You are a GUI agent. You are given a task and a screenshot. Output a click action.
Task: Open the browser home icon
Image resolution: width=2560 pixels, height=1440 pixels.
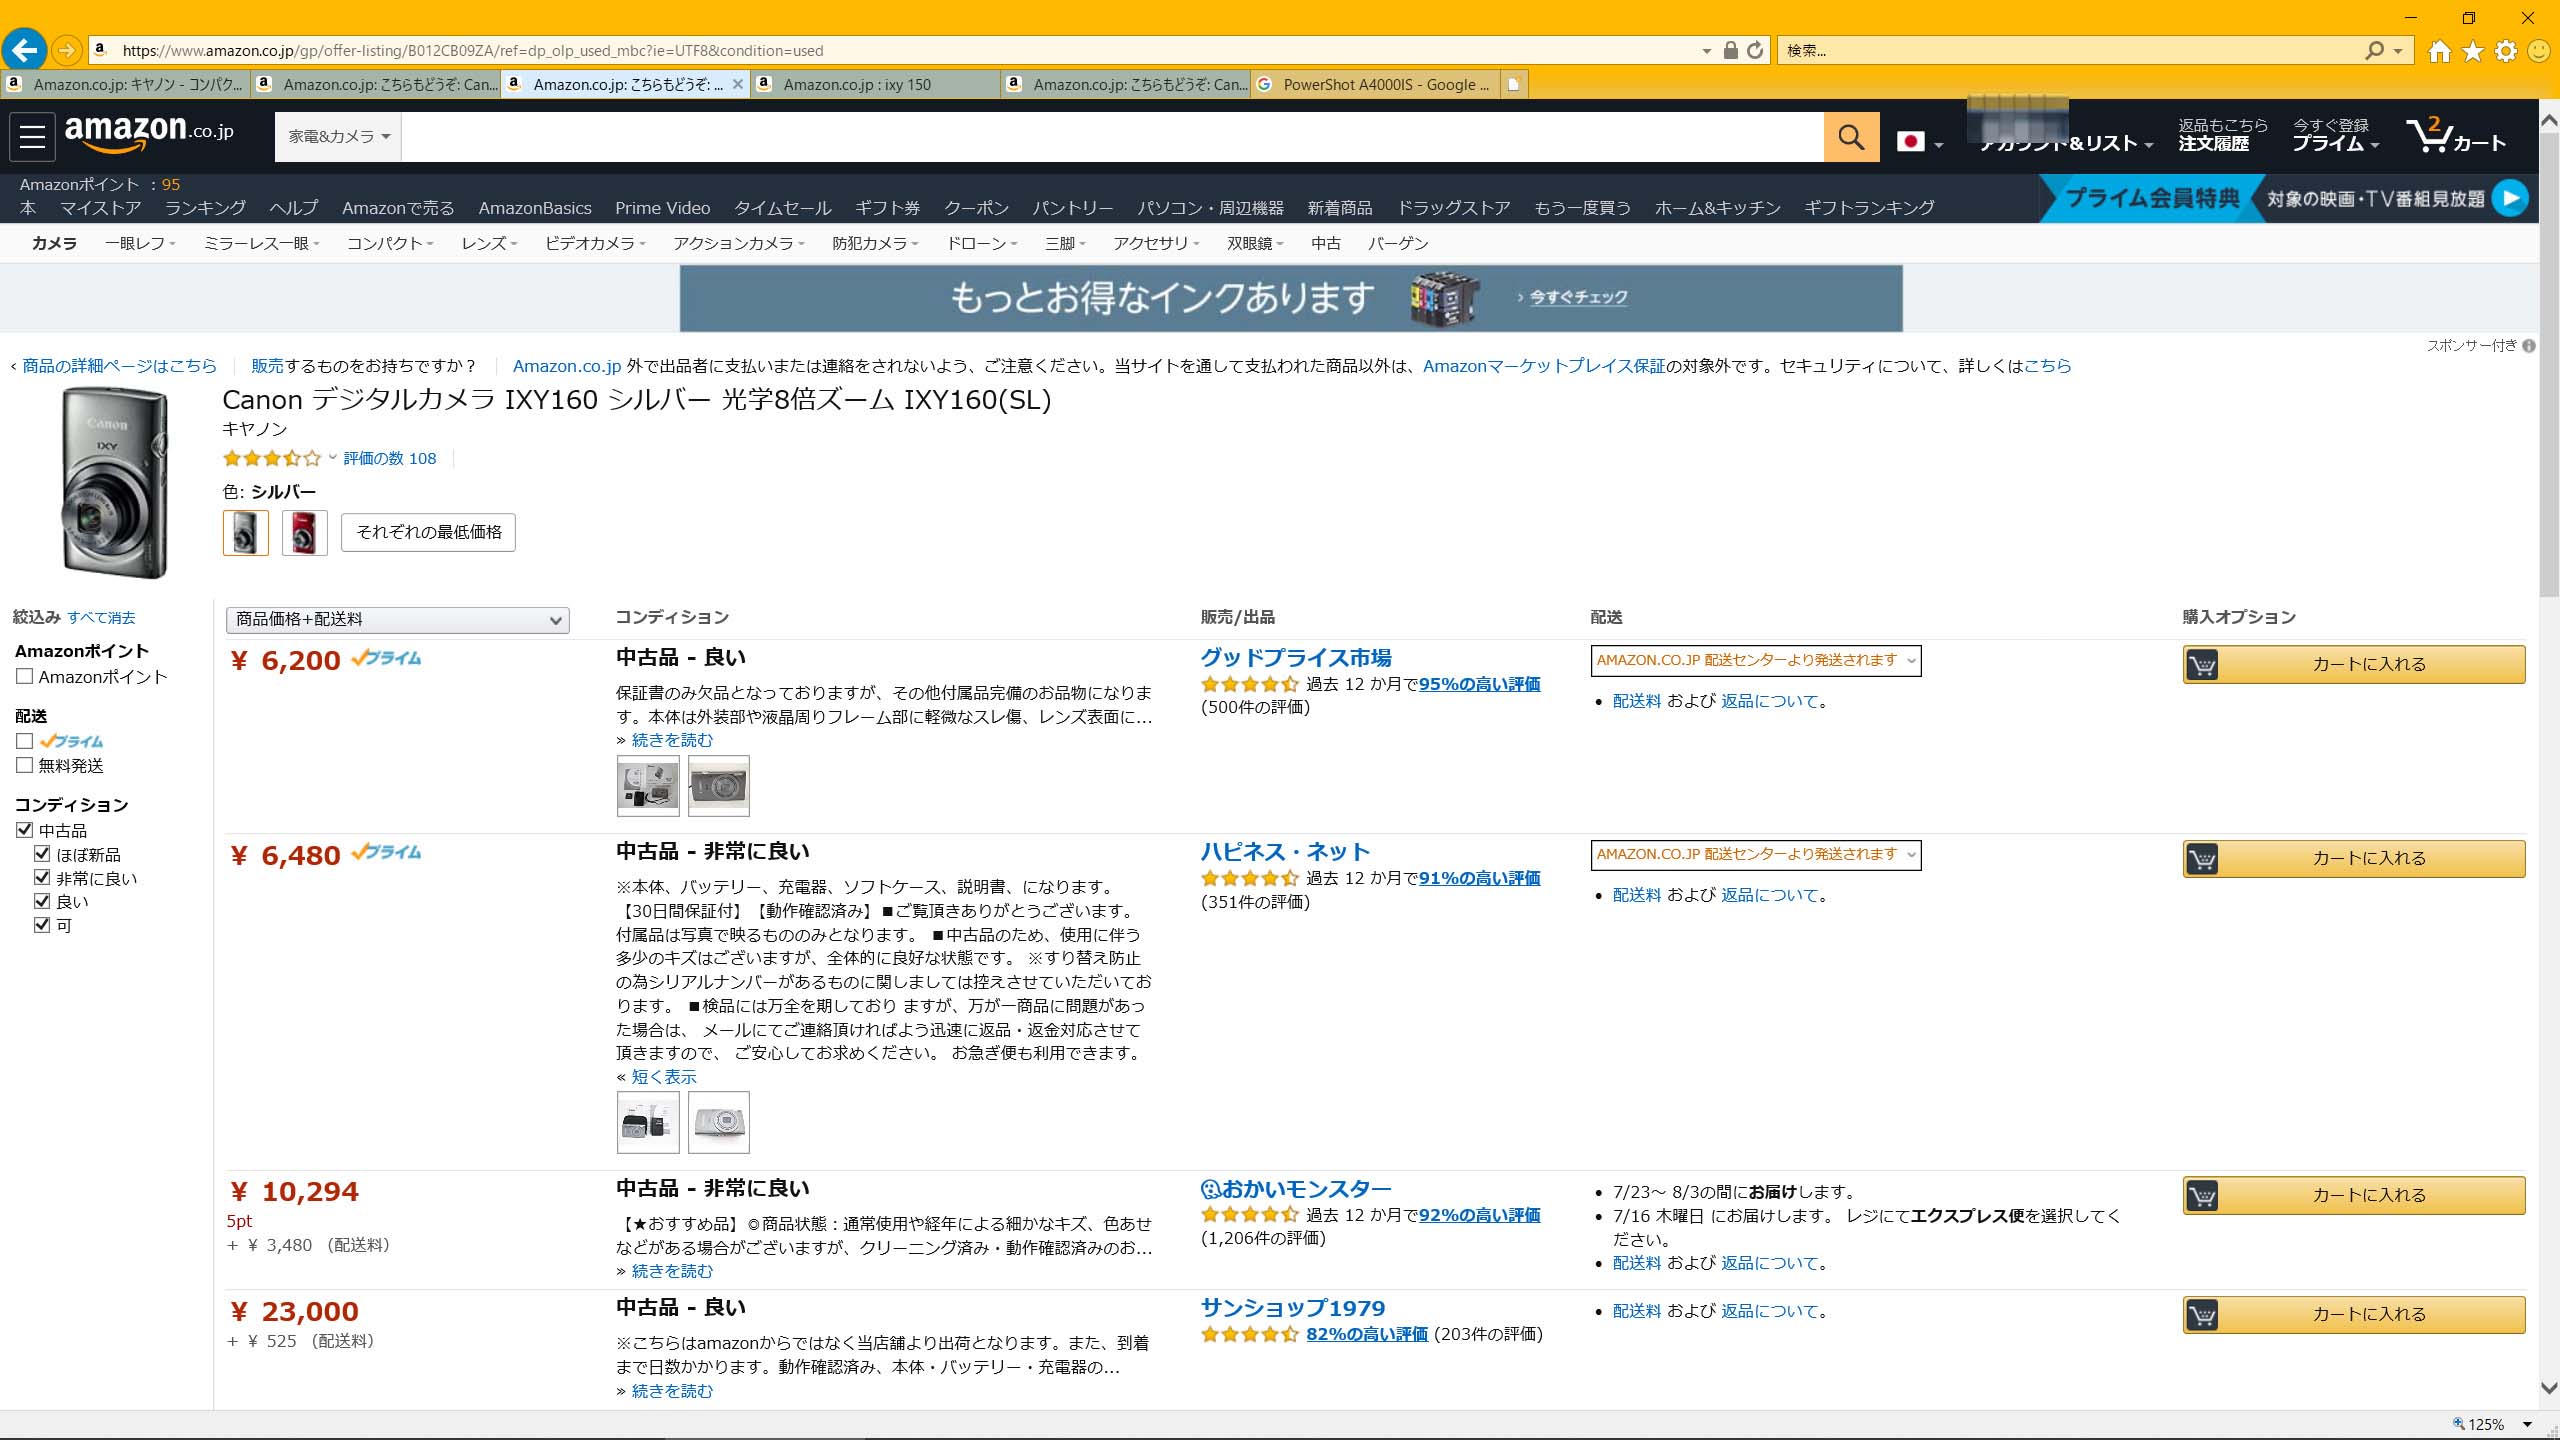(x=2440, y=51)
